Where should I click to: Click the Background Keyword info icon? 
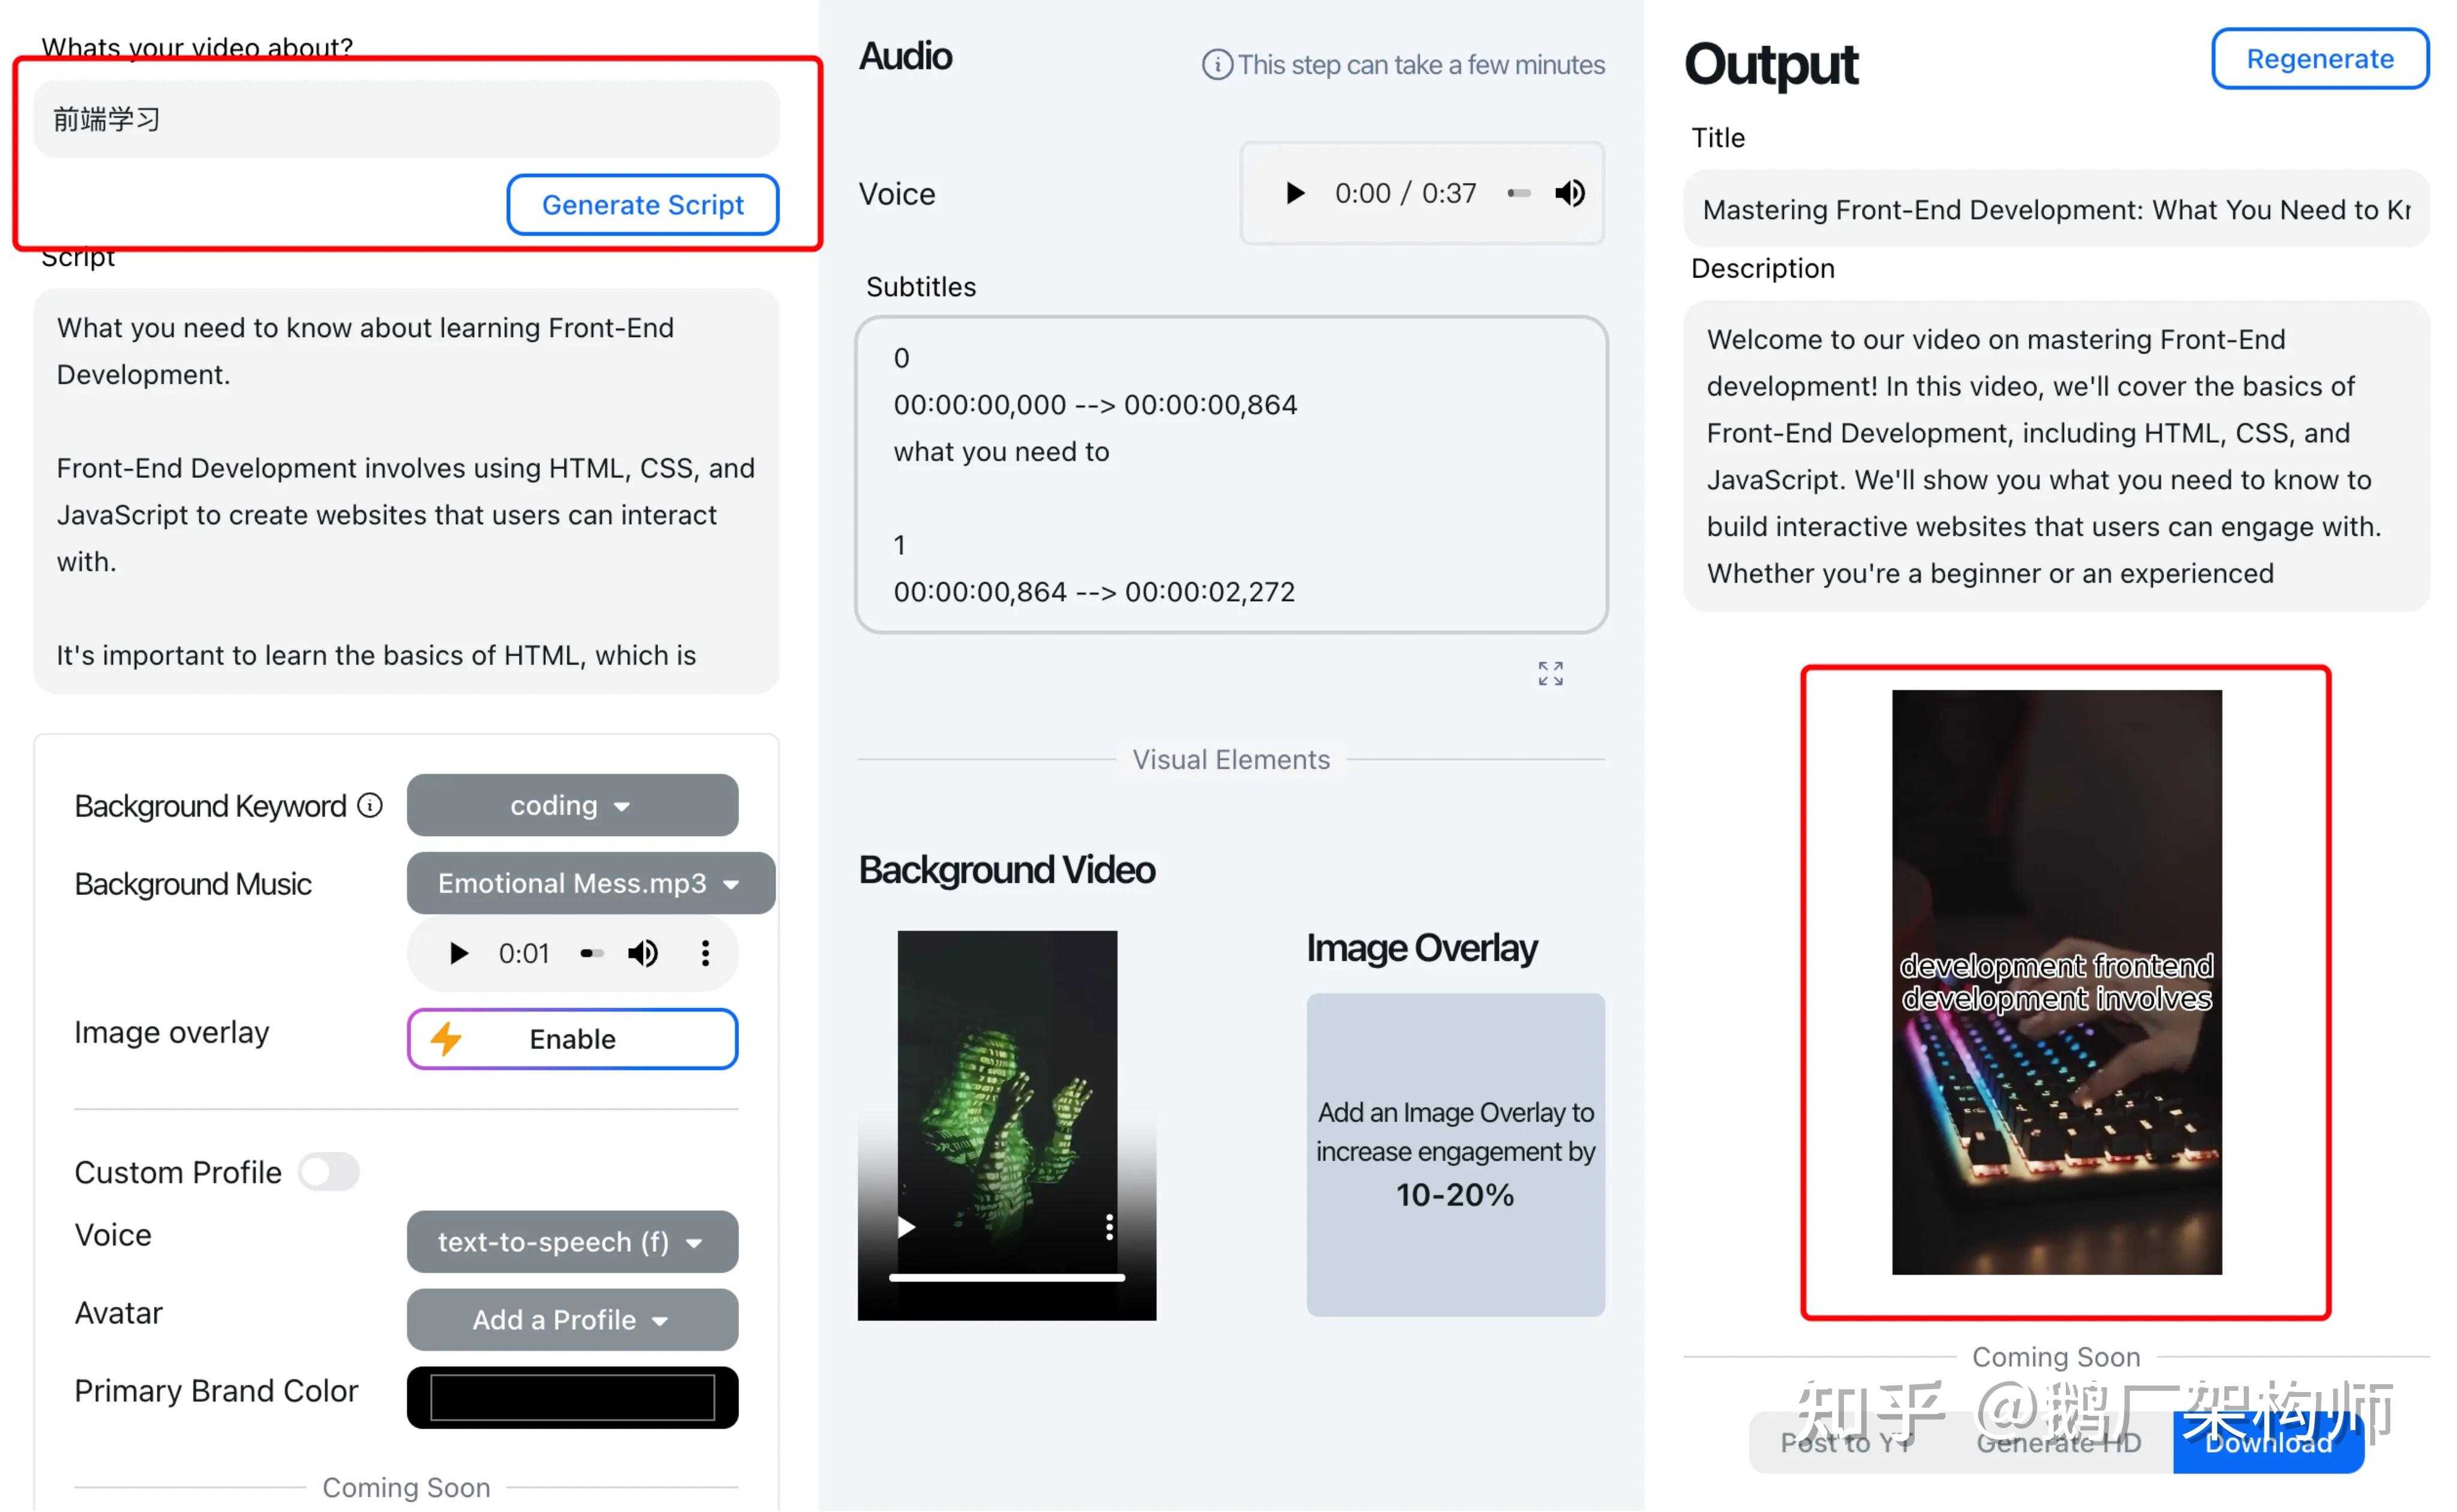click(370, 805)
